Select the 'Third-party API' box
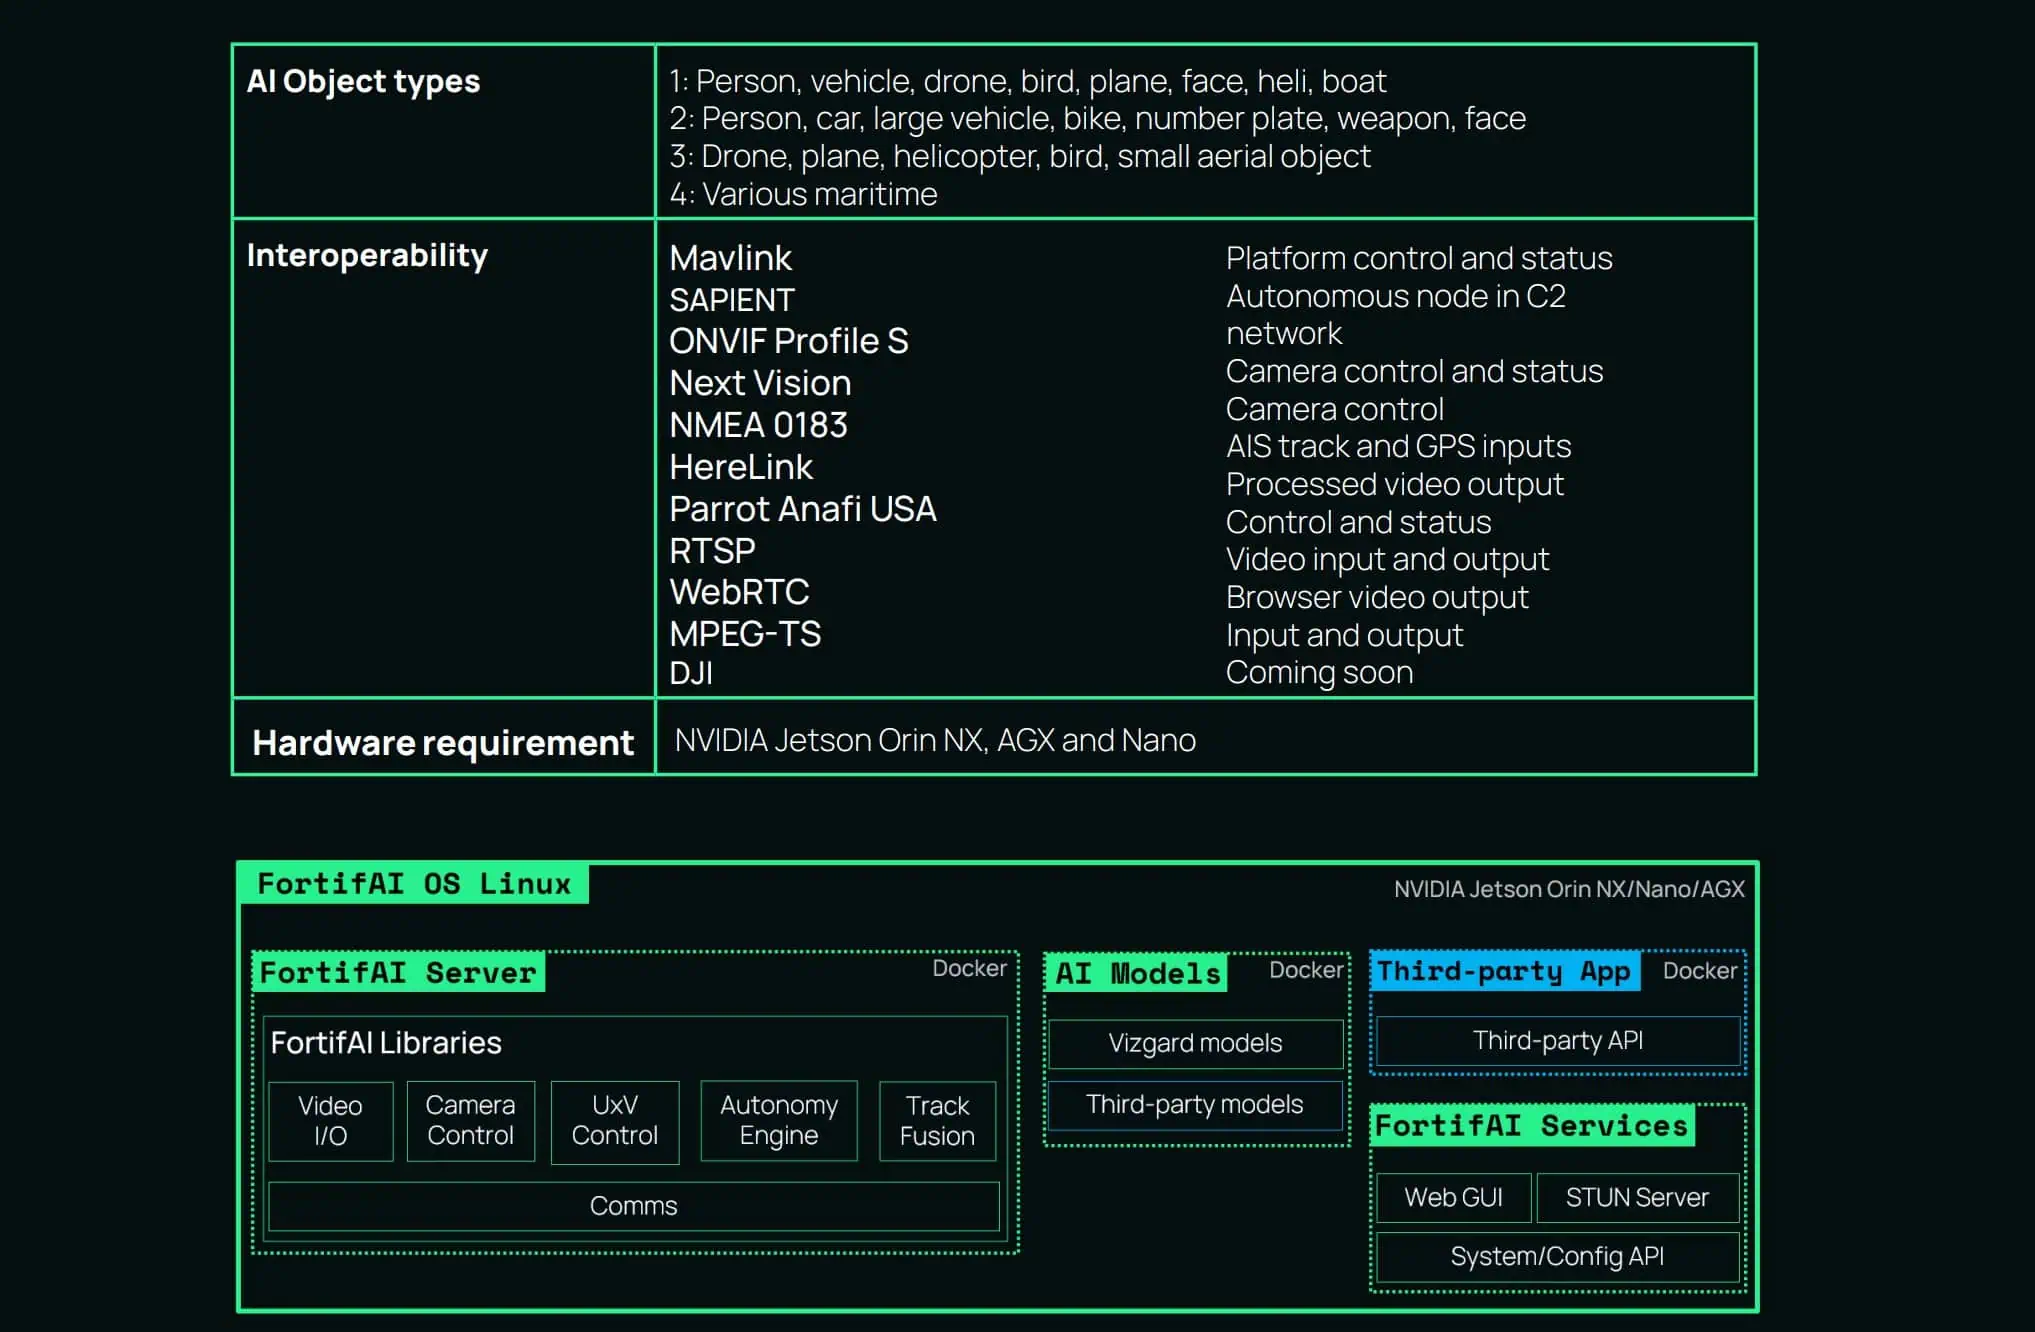The height and width of the screenshot is (1332, 2035). pos(1558,1041)
